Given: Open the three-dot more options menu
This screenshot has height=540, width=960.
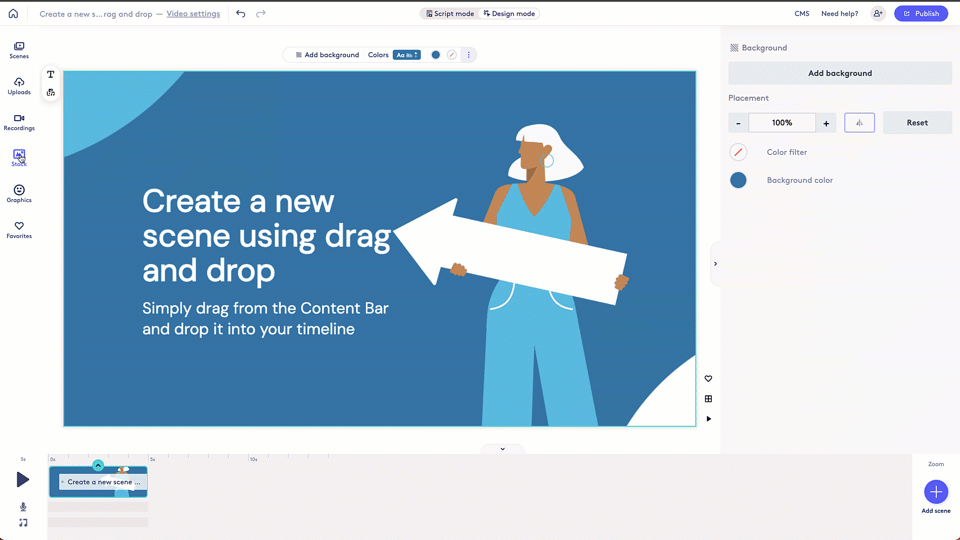Looking at the screenshot, I should click(468, 55).
